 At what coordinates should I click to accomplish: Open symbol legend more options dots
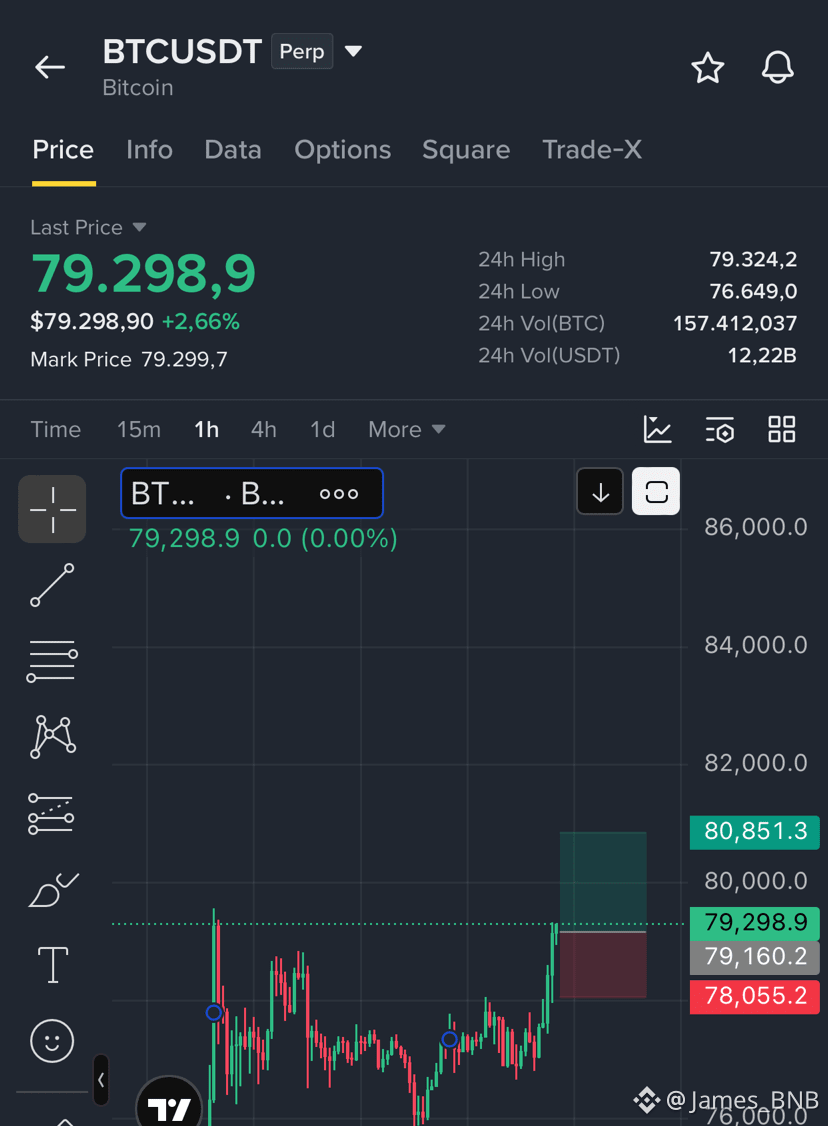[x=339, y=494]
